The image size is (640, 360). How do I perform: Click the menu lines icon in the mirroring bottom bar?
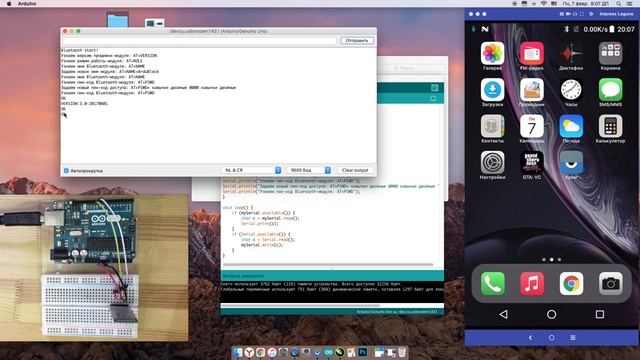click(573, 338)
